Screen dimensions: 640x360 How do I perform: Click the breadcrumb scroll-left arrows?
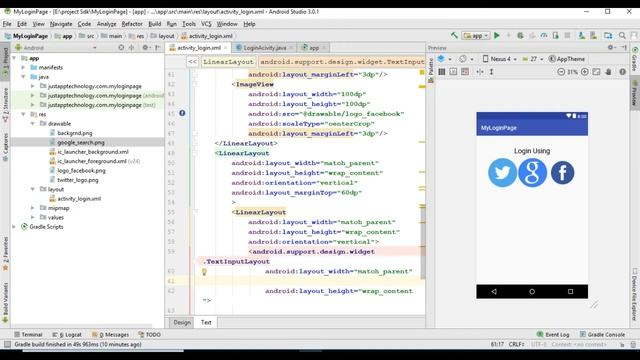pyautogui.click(x=192, y=62)
